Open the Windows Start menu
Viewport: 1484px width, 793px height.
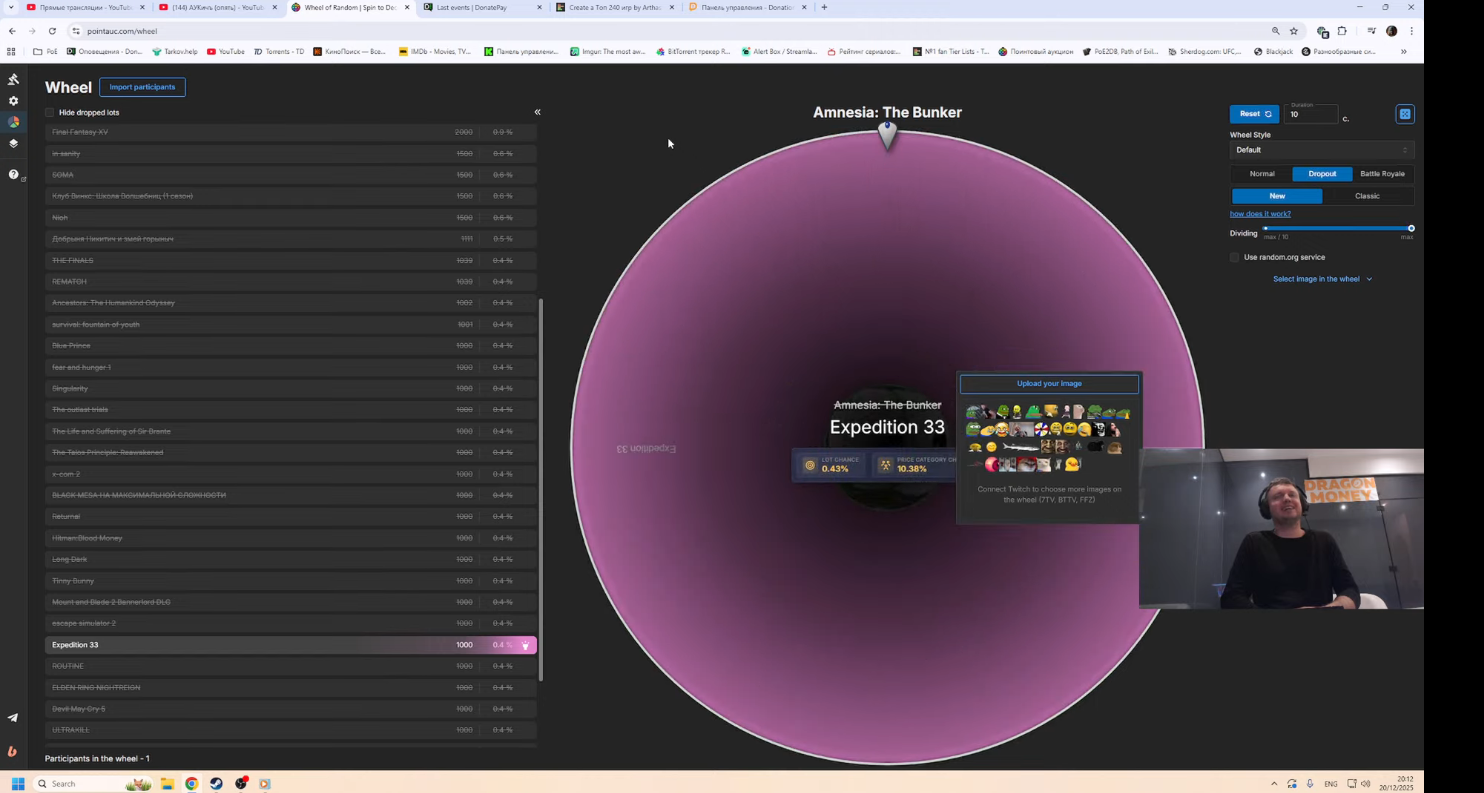tap(18, 783)
